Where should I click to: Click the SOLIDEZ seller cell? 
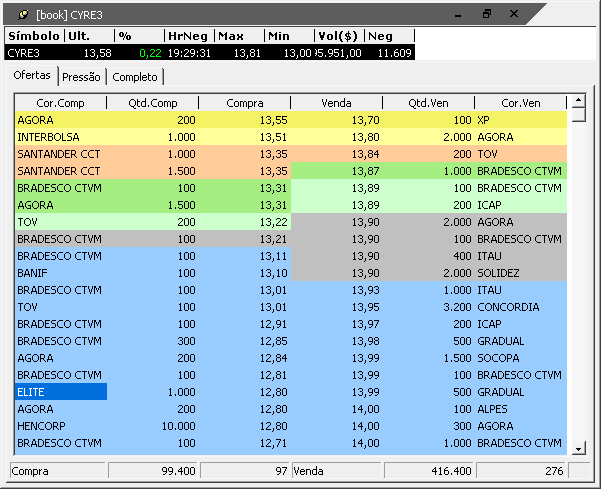(x=521, y=273)
